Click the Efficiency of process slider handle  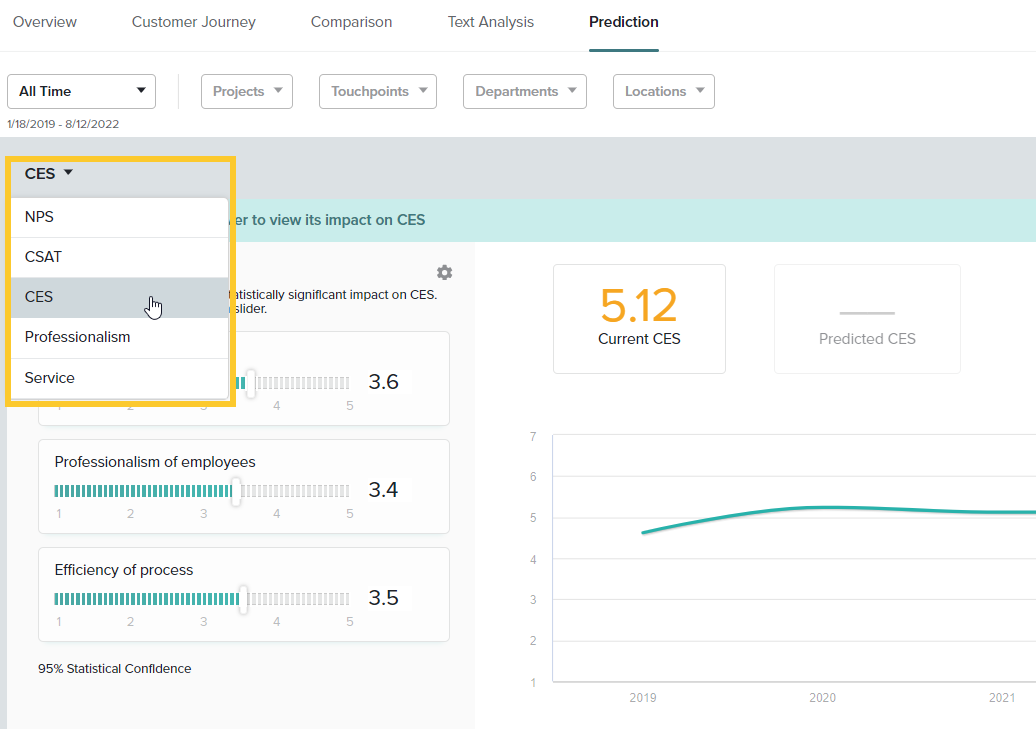243,598
